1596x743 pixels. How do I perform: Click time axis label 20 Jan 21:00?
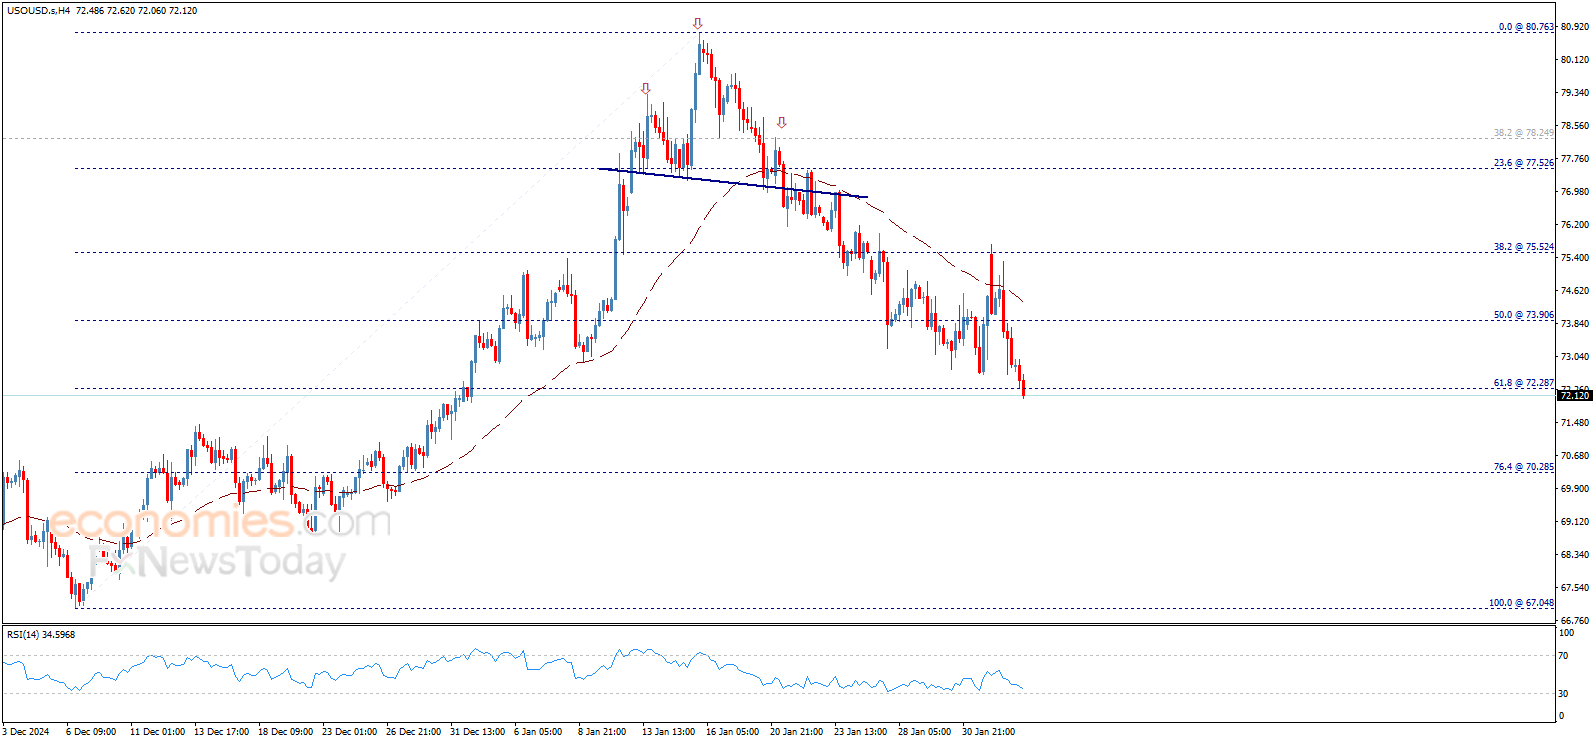click(x=797, y=732)
